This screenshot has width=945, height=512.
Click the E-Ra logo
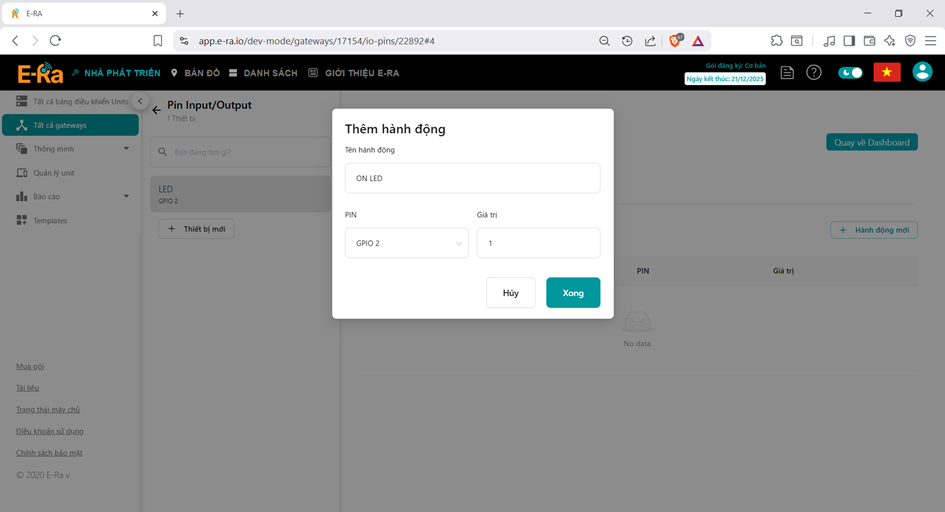[x=40, y=73]
